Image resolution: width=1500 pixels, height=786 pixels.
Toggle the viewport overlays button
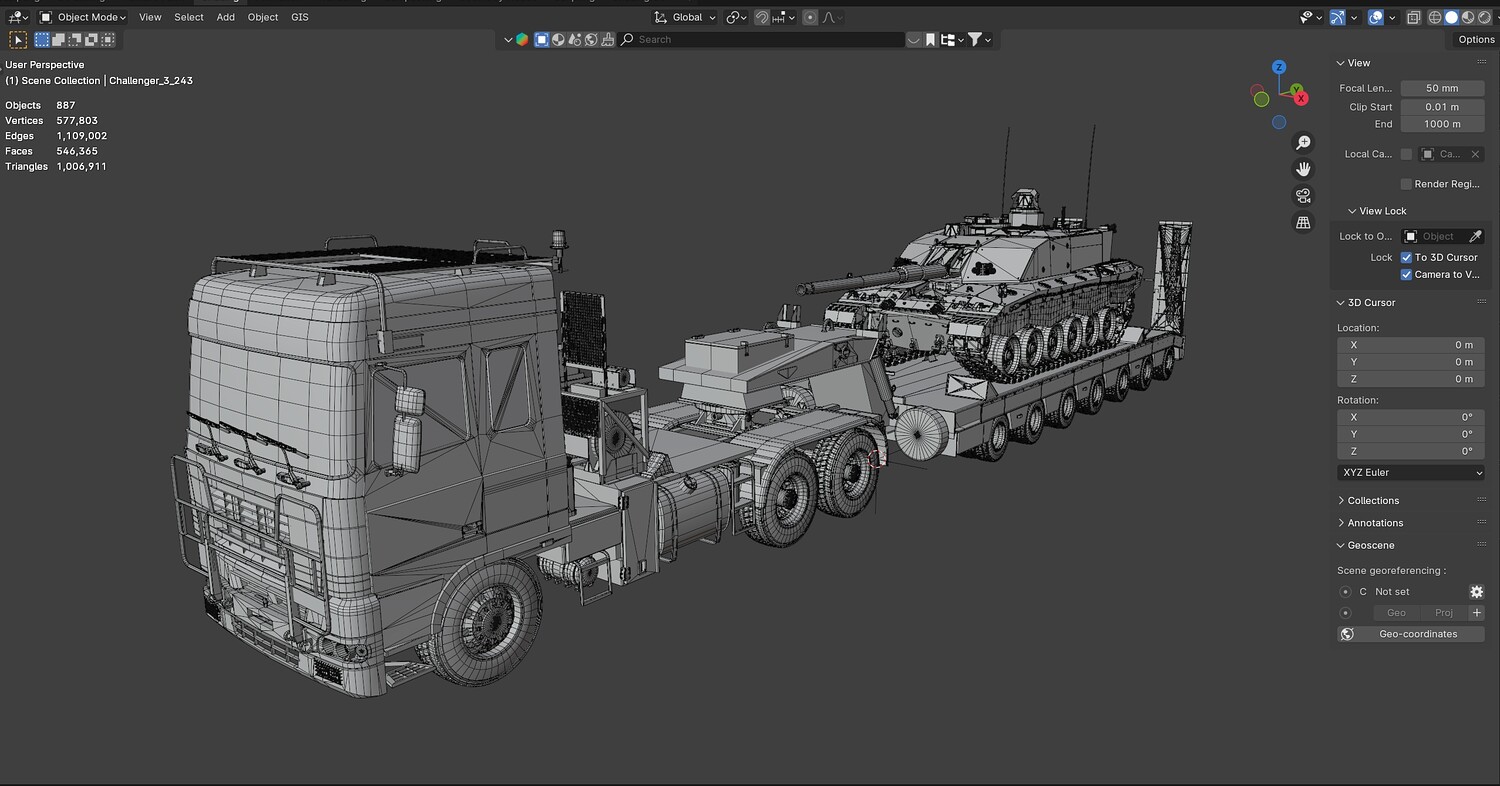(x=1376, y=17)
